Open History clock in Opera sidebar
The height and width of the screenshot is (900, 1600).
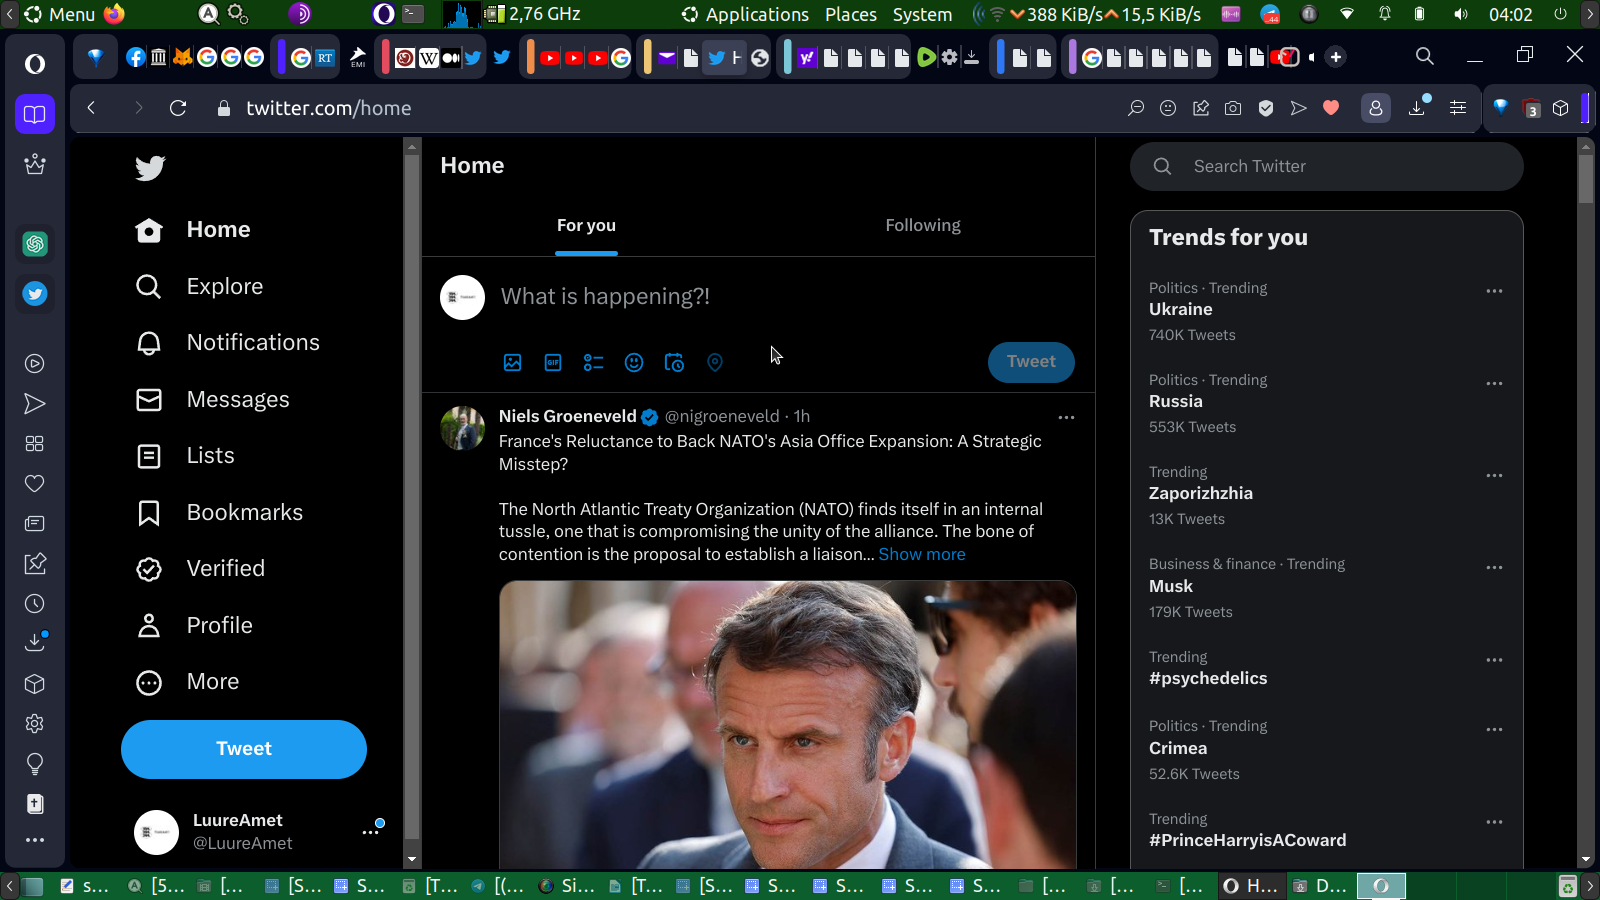pyautogui.click(x=35, y=604)
